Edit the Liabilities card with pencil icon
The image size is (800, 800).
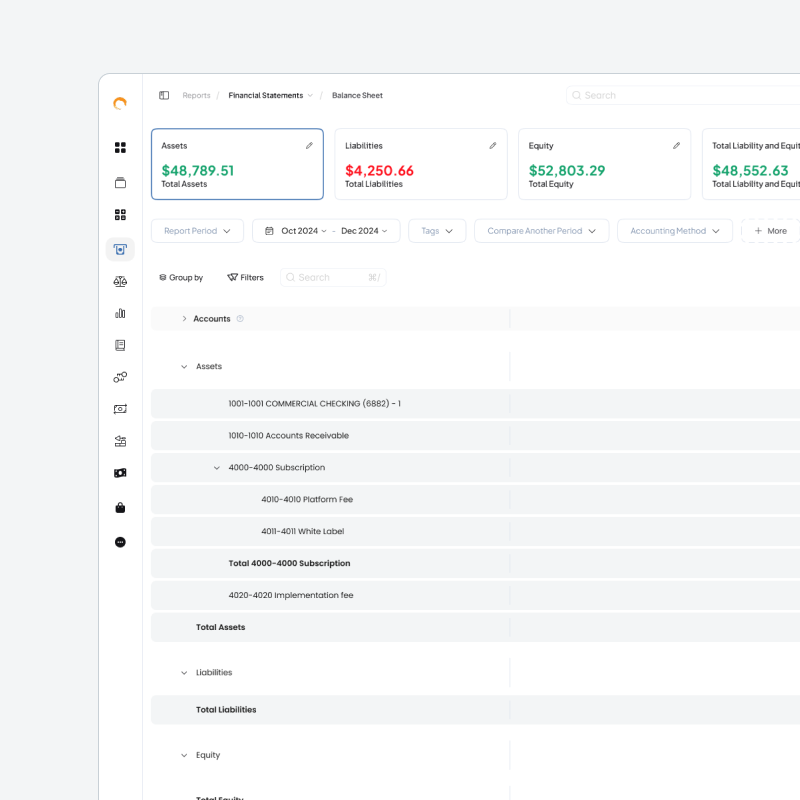493,146
